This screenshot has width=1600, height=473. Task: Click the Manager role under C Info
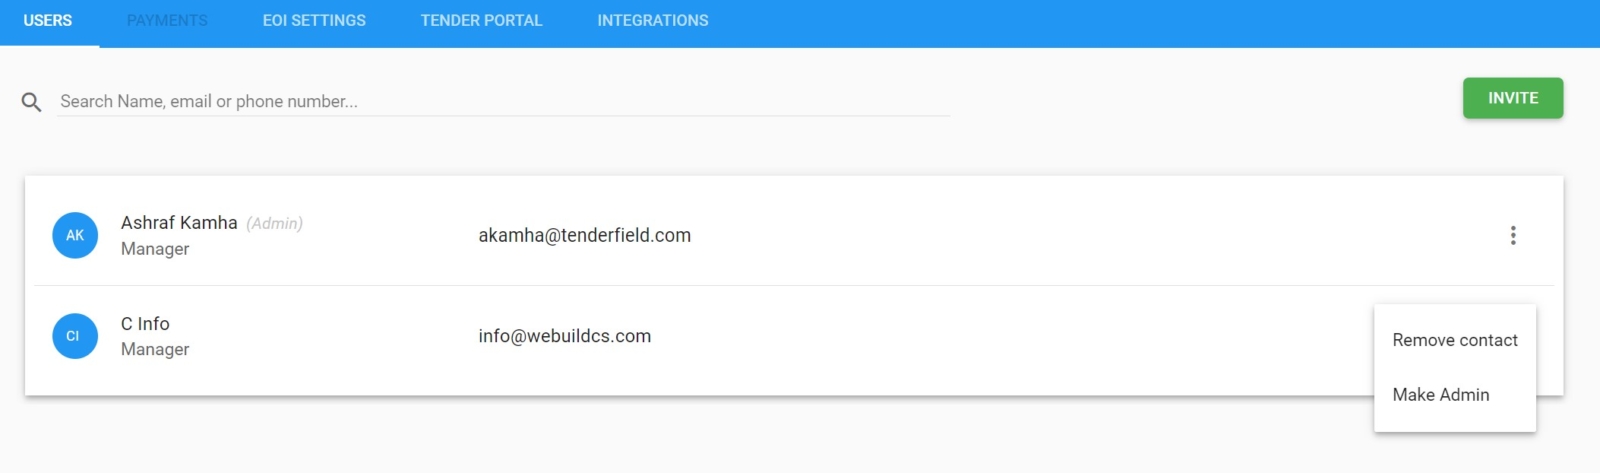pyautogui.click(x=155, y=349)
